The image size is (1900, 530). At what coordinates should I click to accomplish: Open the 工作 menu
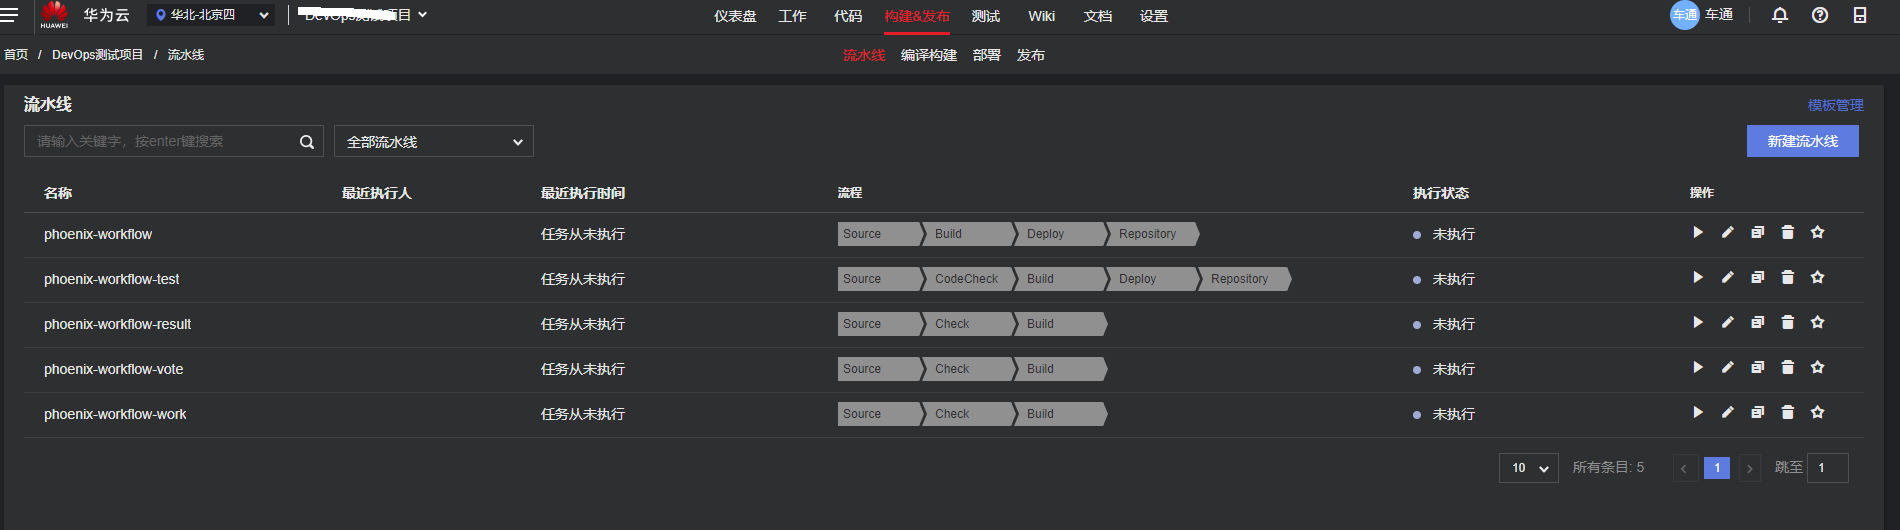pyautogui.click(x=793, y=16)
